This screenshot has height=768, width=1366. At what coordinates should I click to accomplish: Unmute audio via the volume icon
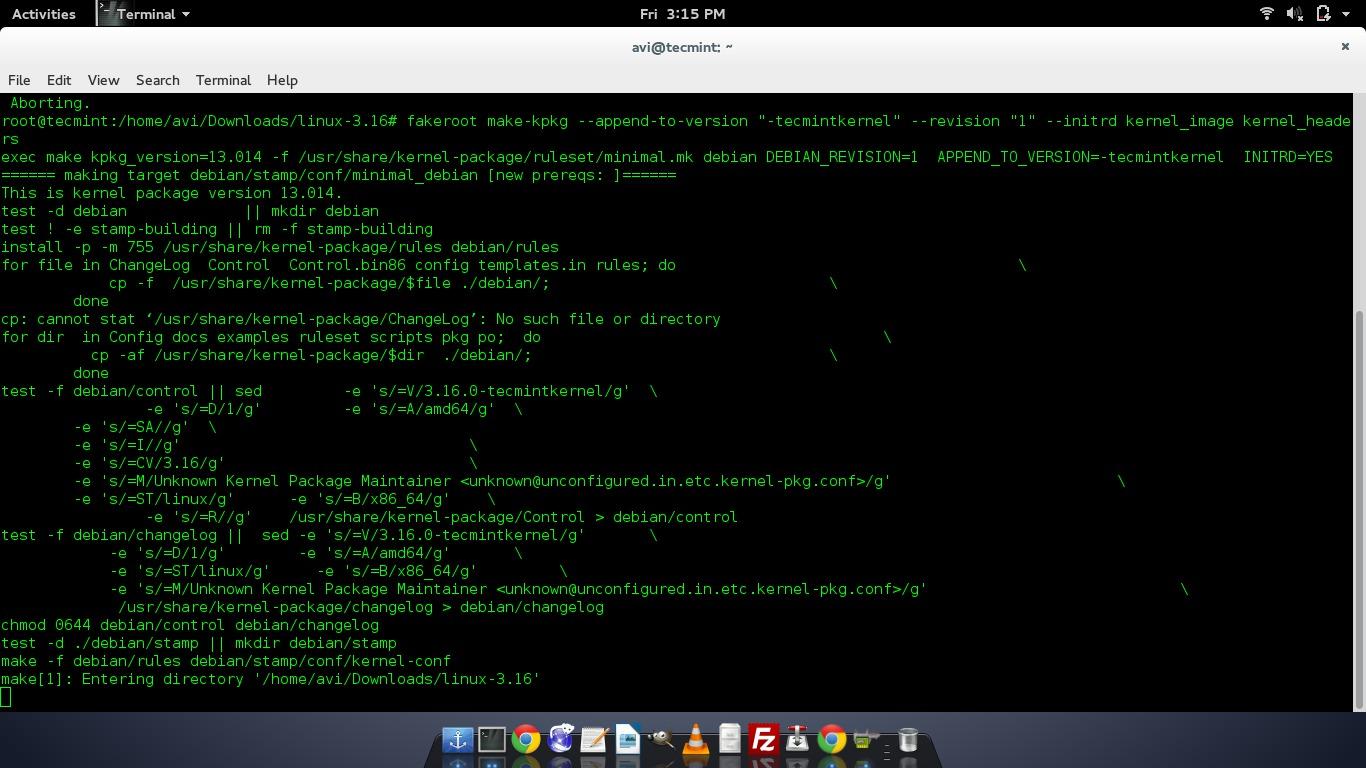(x=1296, y=13)
